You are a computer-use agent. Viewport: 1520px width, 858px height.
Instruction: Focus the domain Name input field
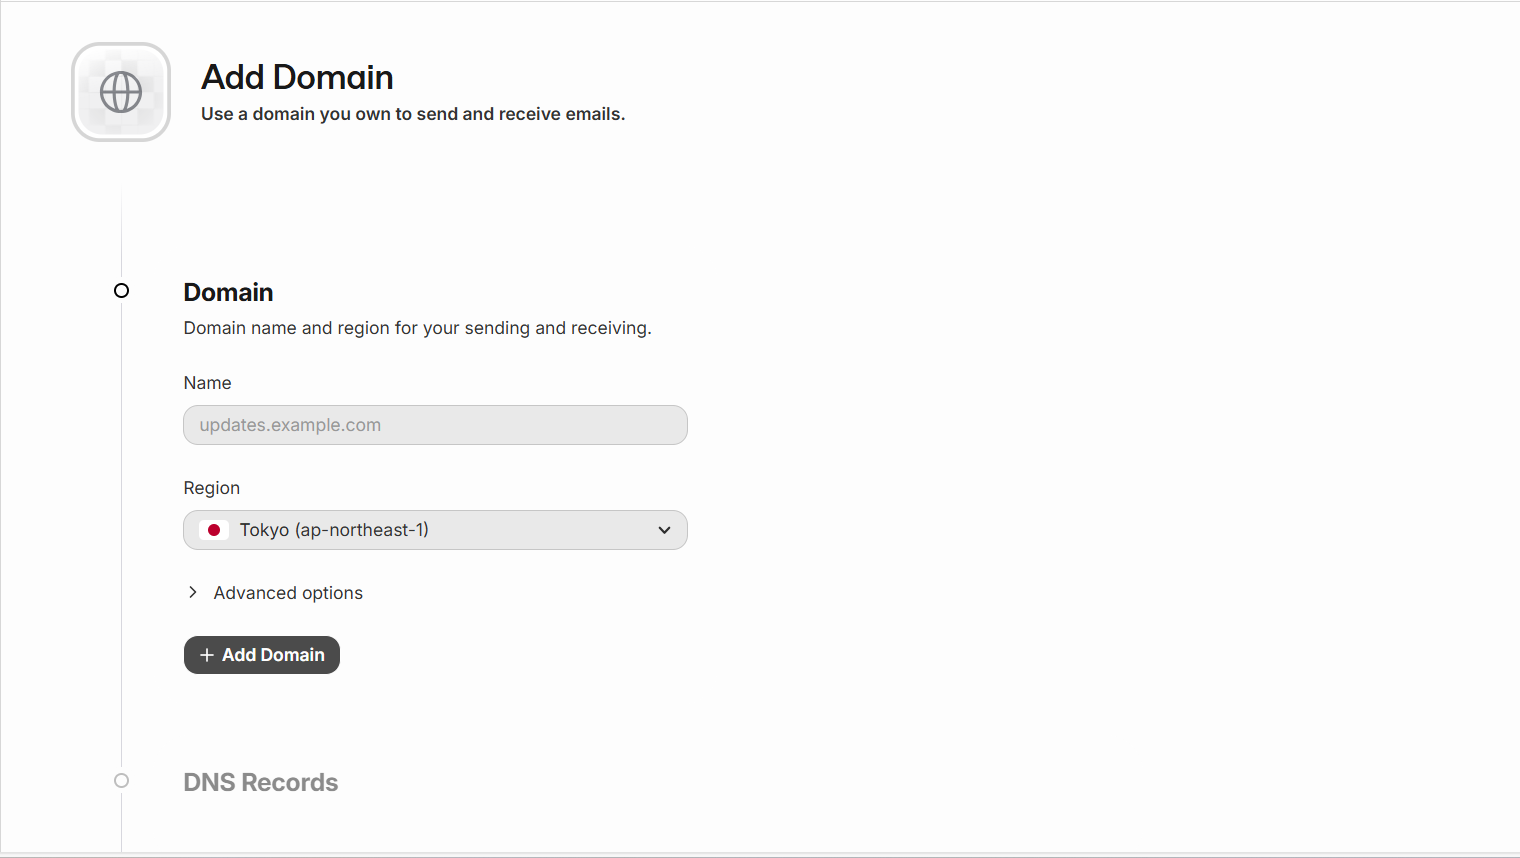(435, 425)
